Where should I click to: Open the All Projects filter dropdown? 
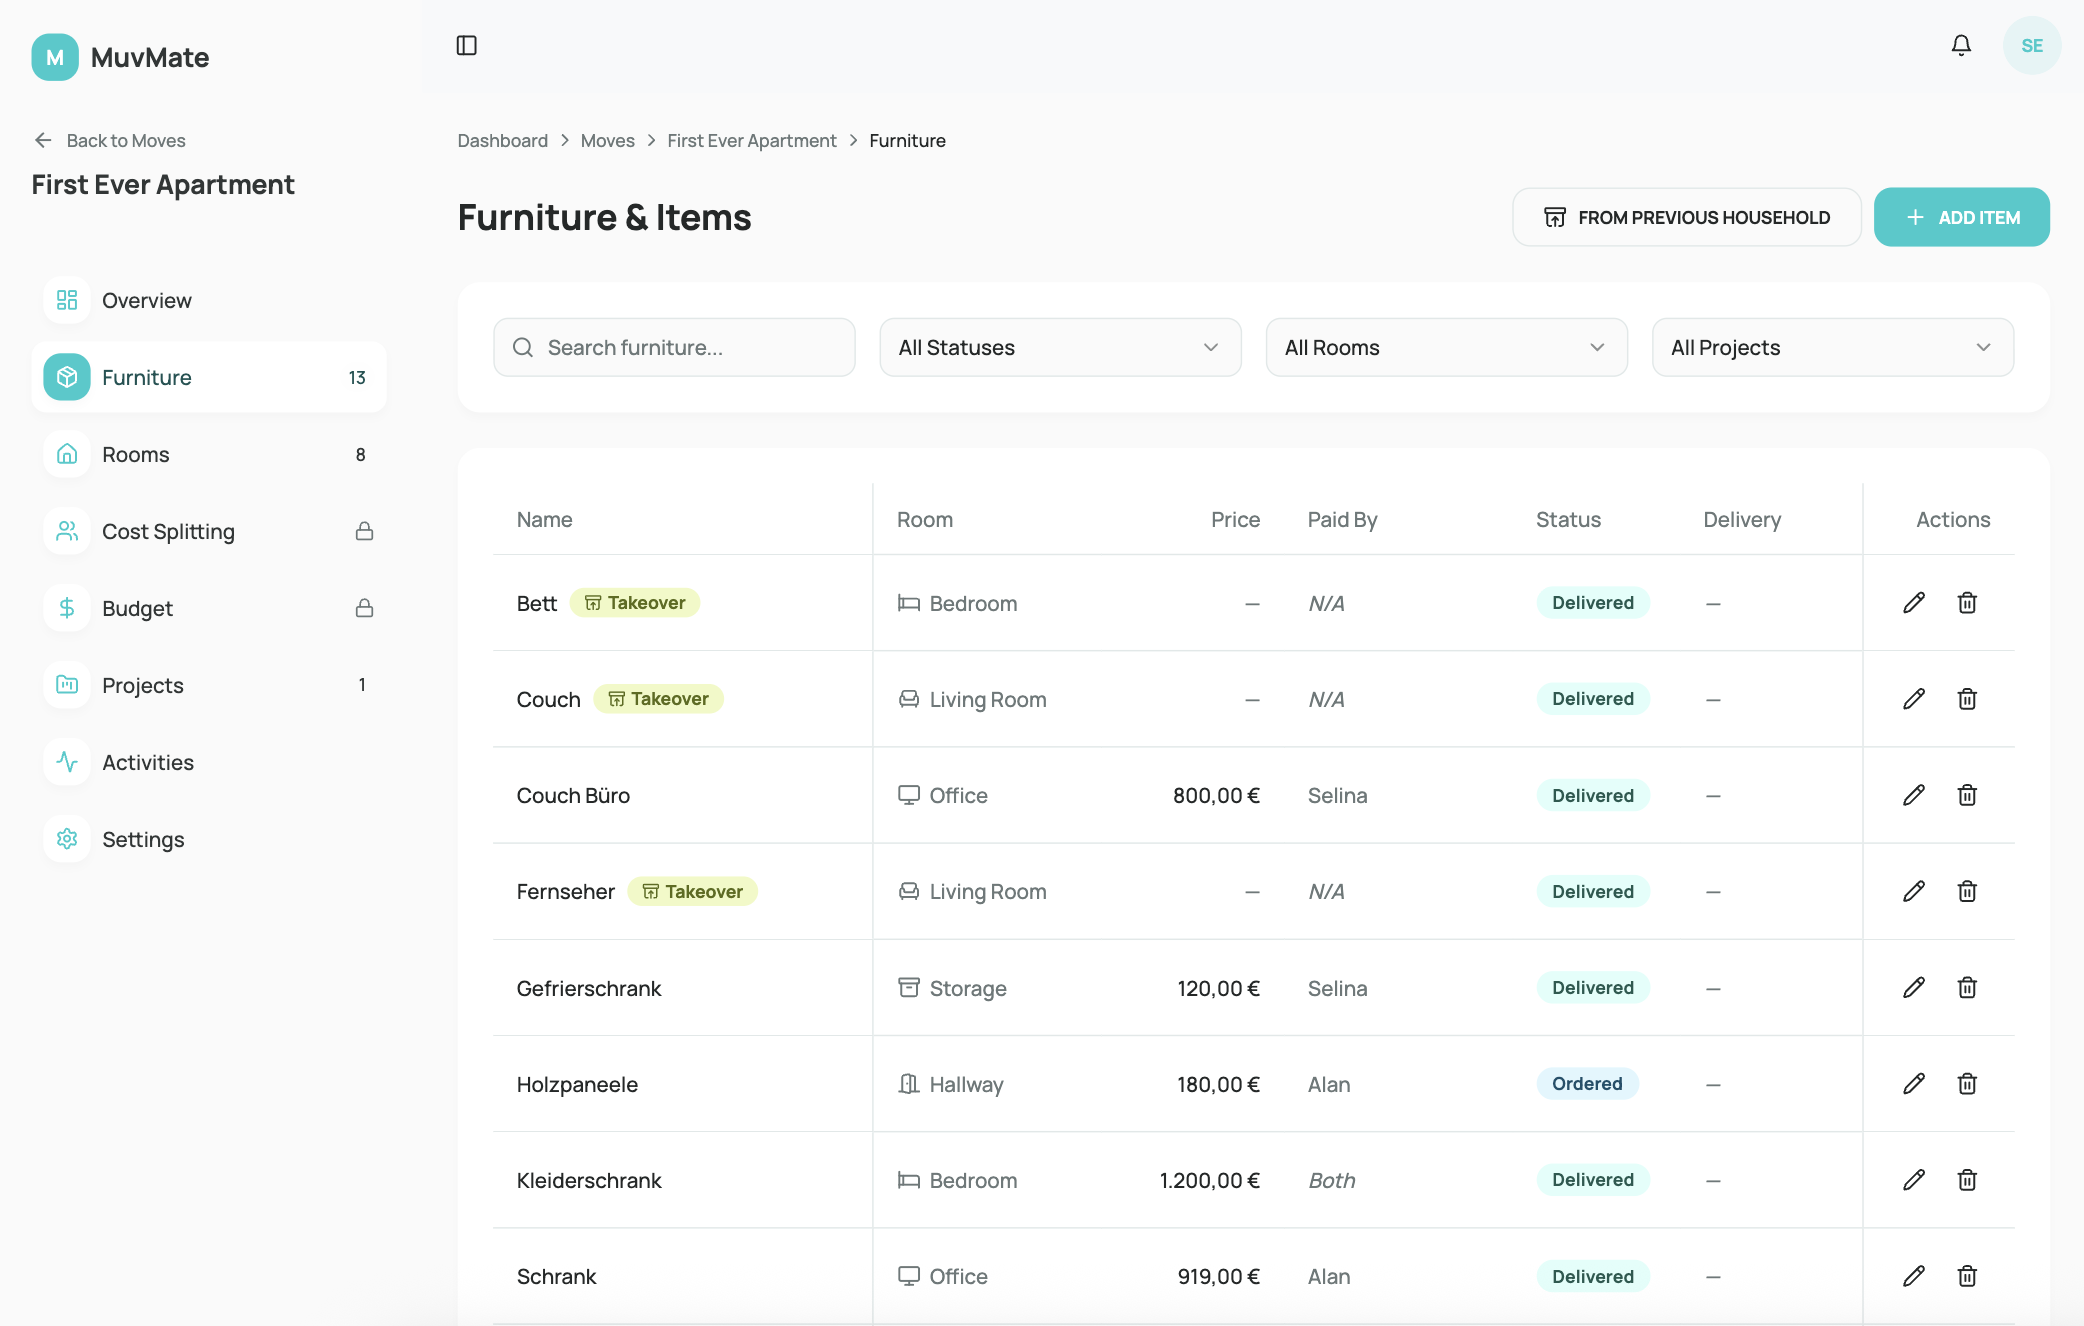click(1832, 347)
